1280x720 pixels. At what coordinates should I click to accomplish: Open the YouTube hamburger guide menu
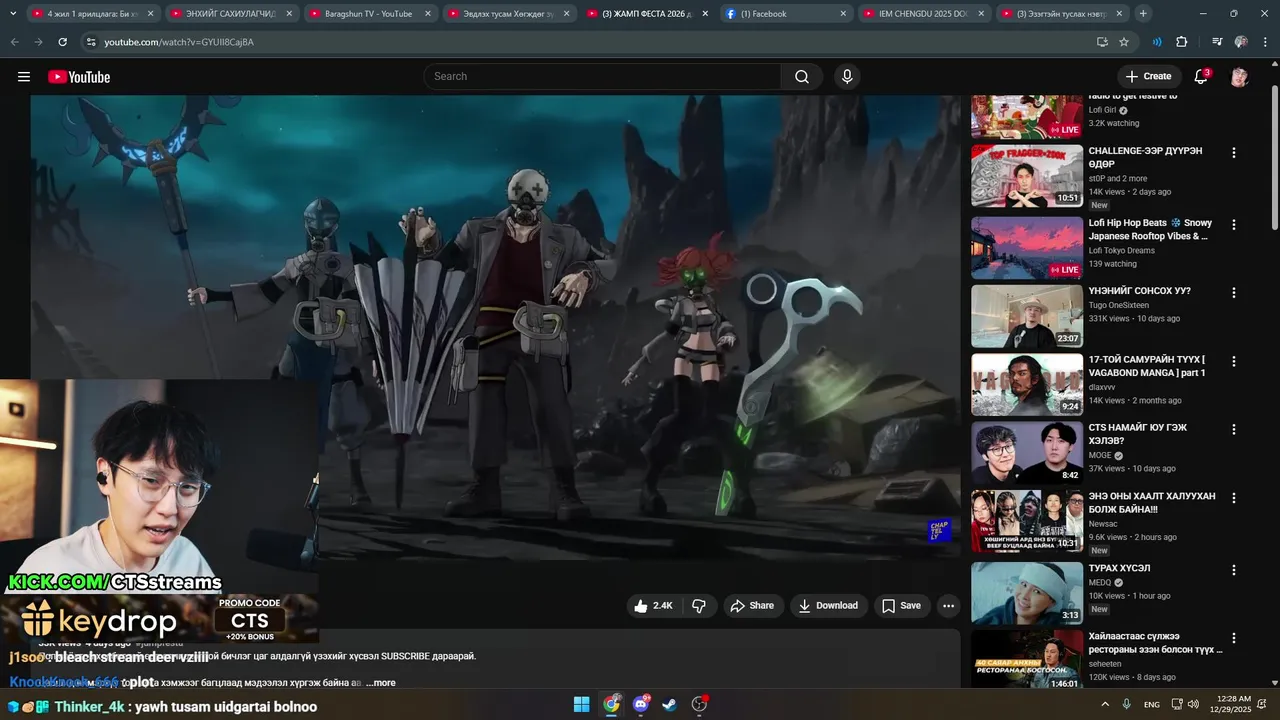click(x=24, y=77)
